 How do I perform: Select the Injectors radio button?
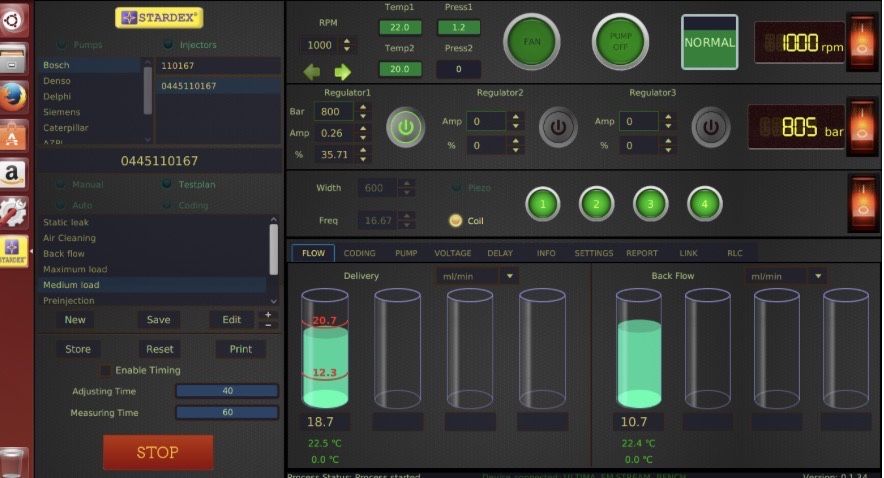tap(167, 45)
